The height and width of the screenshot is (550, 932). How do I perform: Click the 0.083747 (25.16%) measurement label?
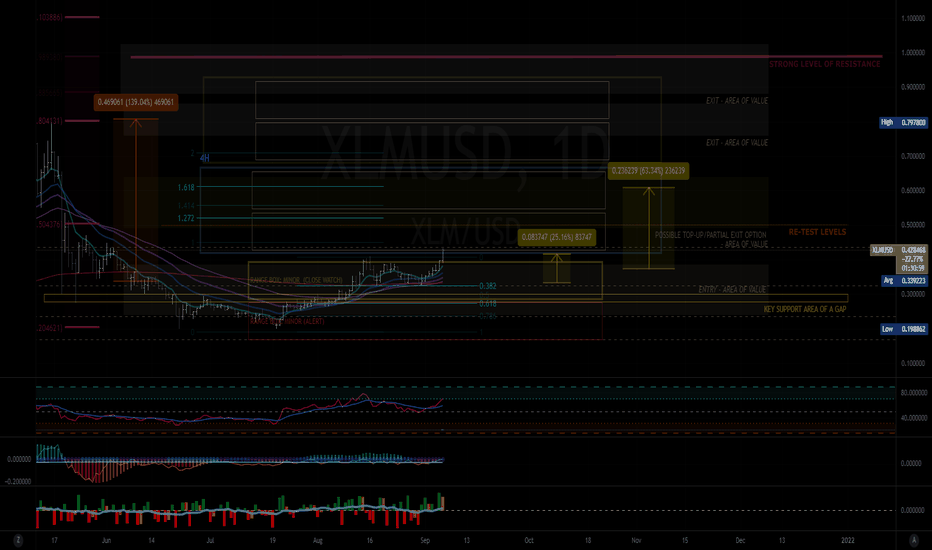point(557,237)
